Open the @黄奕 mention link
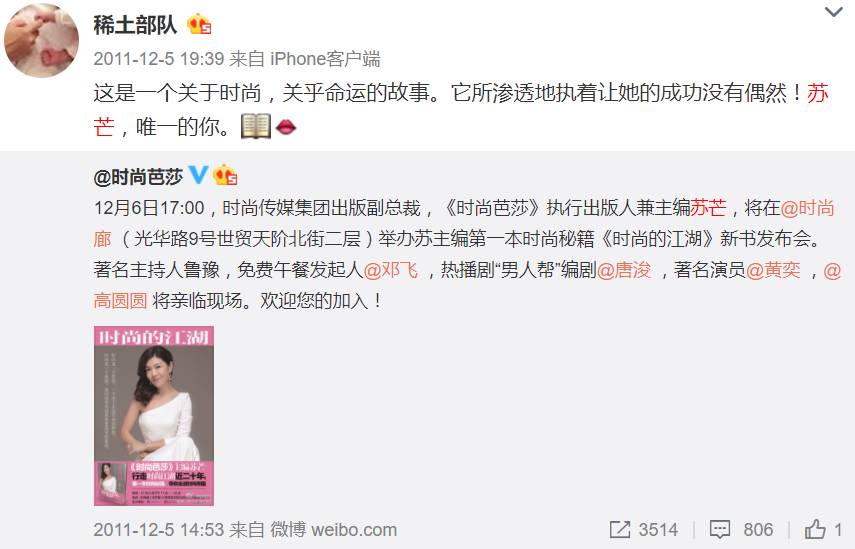Screen dimensions: 855x549 pos(773,270)
